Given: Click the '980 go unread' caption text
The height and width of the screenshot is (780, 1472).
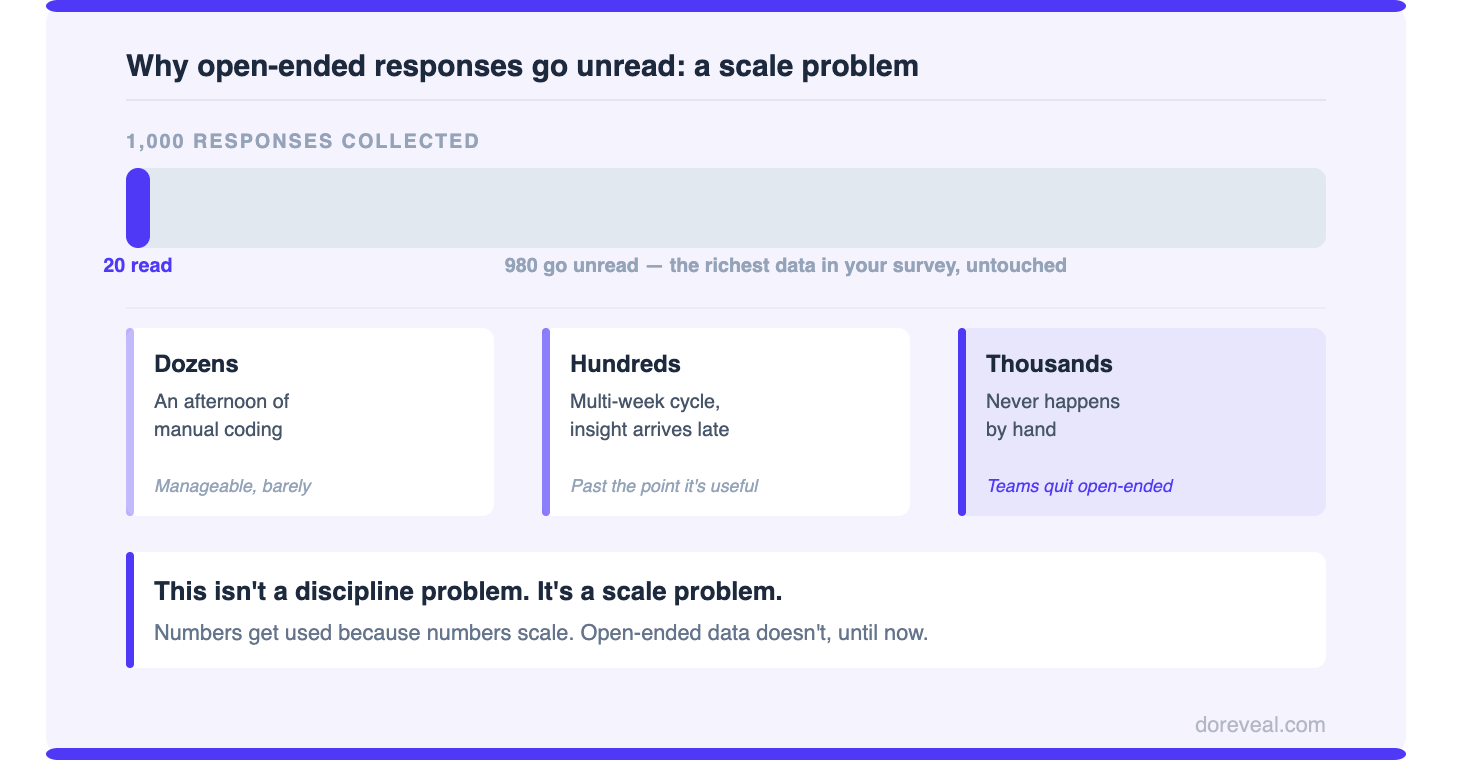Looking at the screenshot, I should 786,265.
